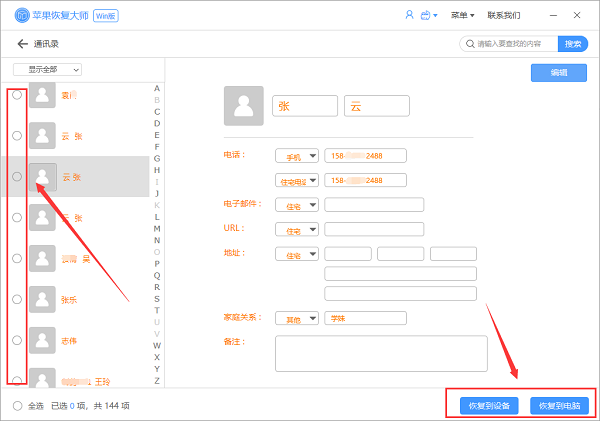Click the 备注 notes text area

coord(381,354)
